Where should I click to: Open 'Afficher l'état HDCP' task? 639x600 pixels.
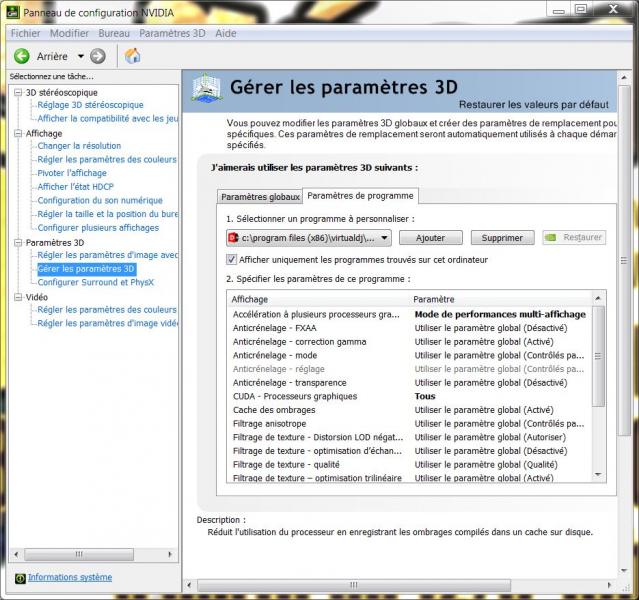coord(75,187)
